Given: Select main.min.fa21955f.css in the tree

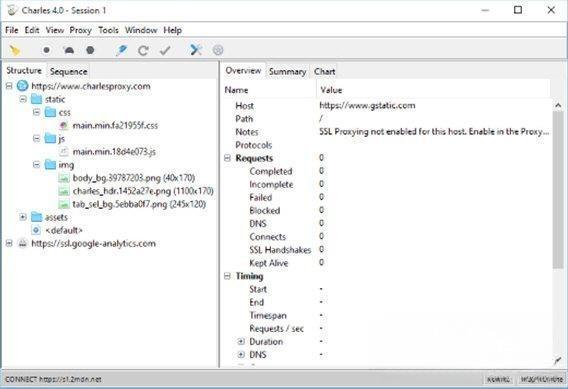Looking at the screenshot, I should [x=115, y=125].
